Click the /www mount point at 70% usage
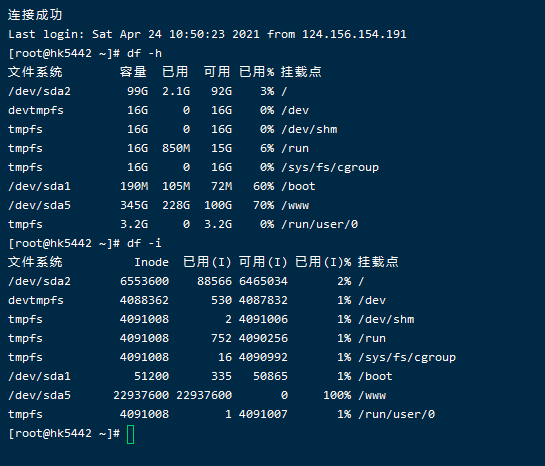Screen dimensions: 545x466 [x=295, y=205]
